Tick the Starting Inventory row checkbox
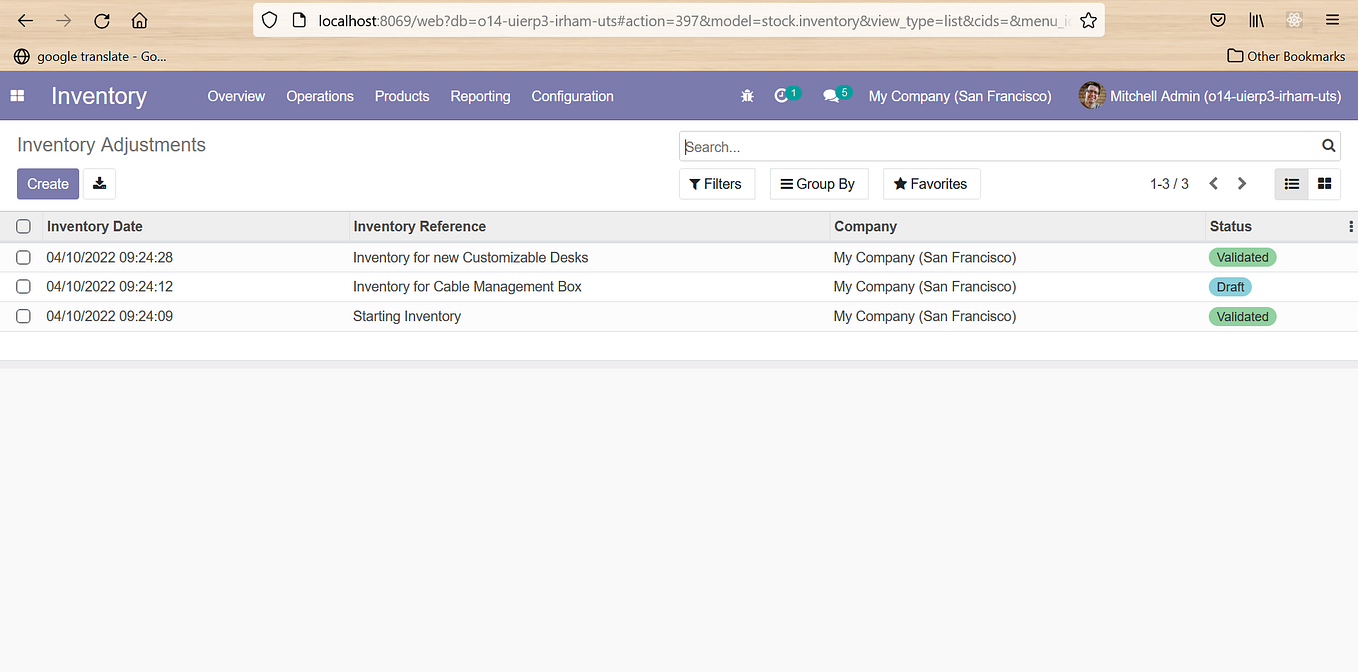Viewport: 1358px width, 672px height. (x=23, y=316)
